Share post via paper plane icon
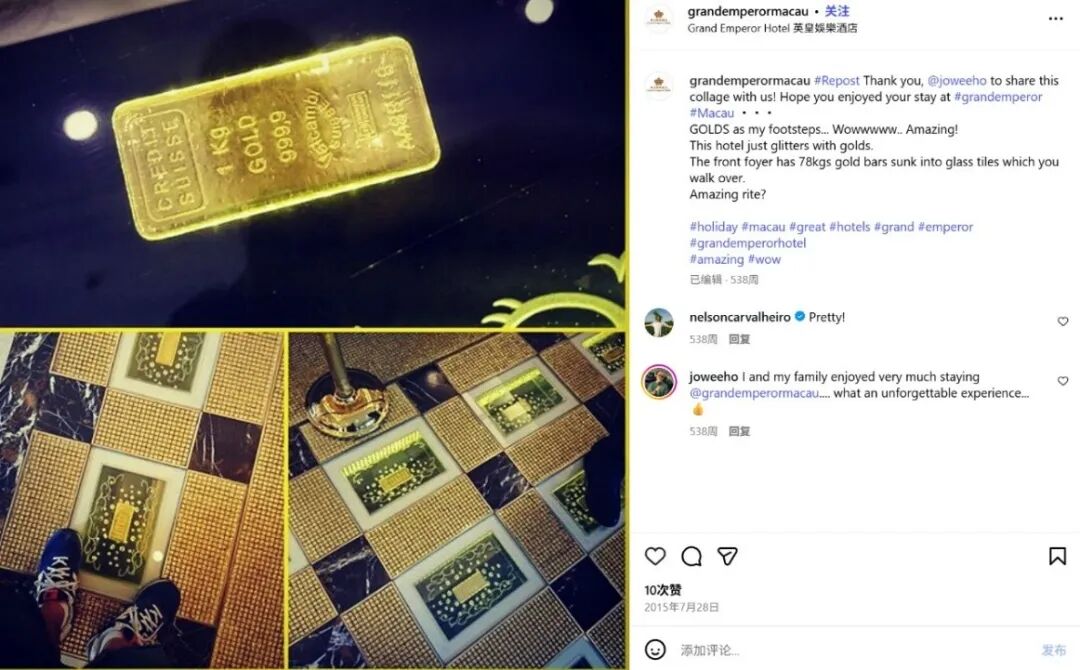 point(727,556)
